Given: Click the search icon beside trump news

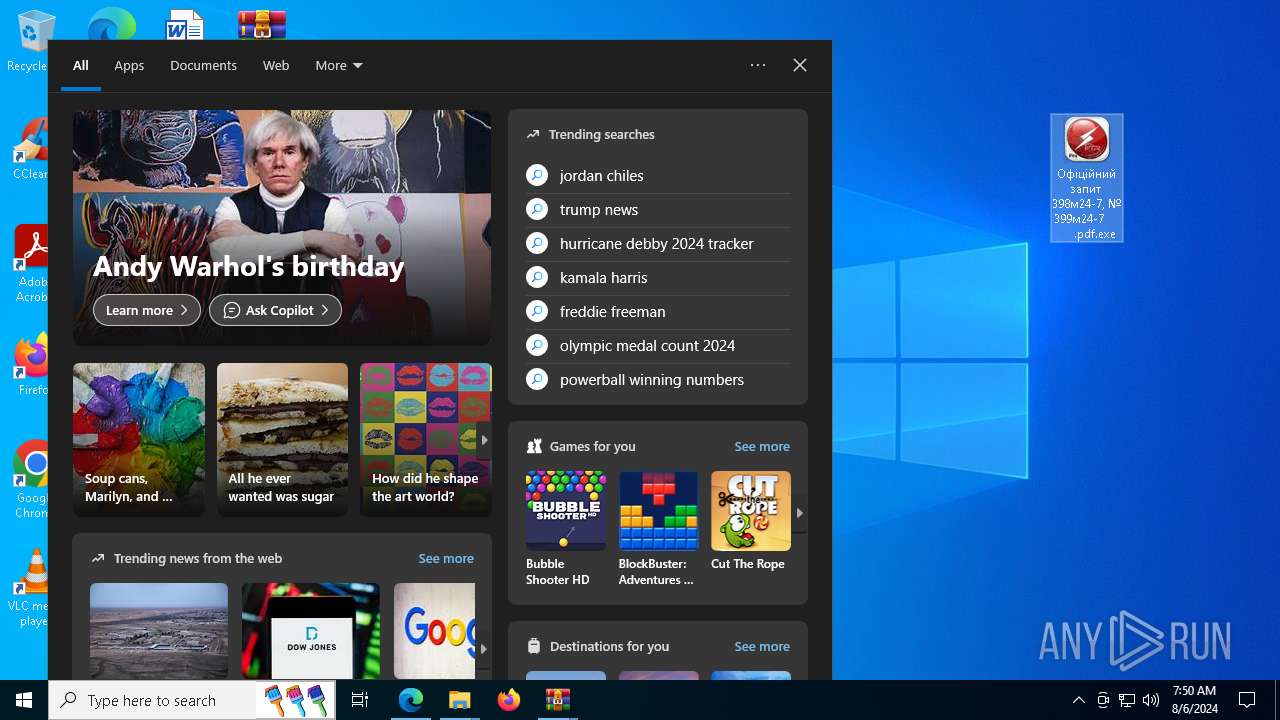Looking at the screenshot, I should click(x=537, y=209).
